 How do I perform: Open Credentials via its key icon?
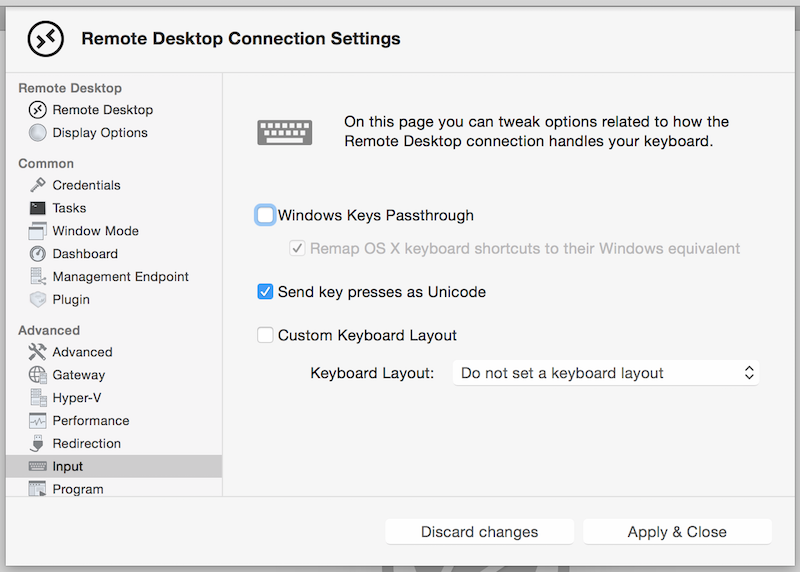[37, 185]
